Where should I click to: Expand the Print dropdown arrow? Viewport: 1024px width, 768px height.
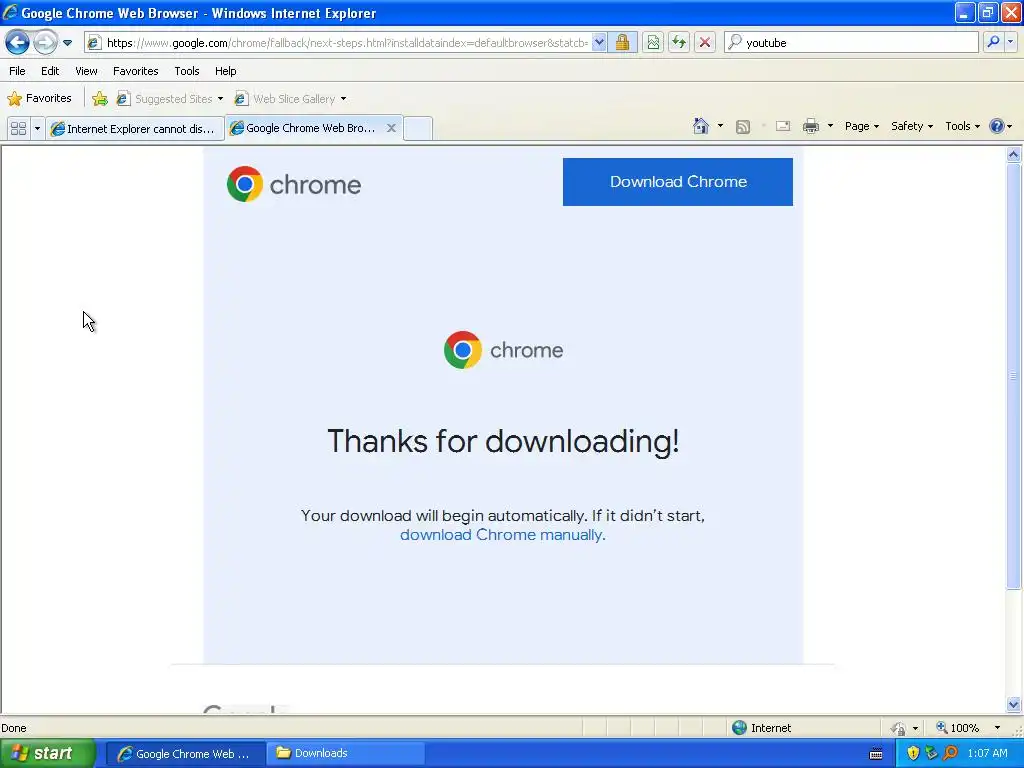click(830, 126)
